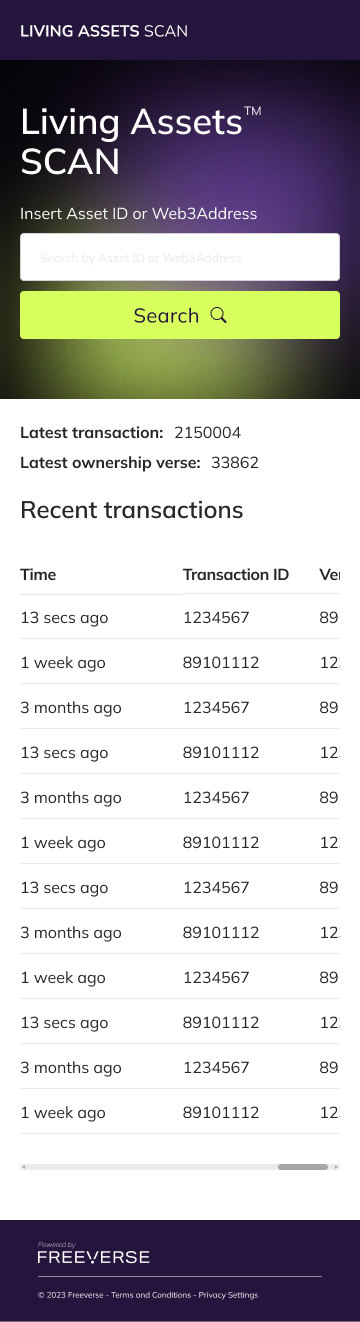Open latest transaction number 2150004

[x=207, y=433]
